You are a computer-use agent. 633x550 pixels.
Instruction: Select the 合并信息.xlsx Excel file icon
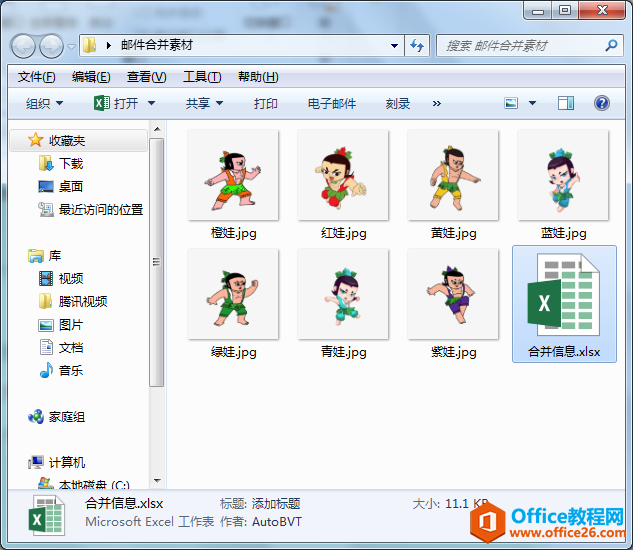[x=564, y=295]
